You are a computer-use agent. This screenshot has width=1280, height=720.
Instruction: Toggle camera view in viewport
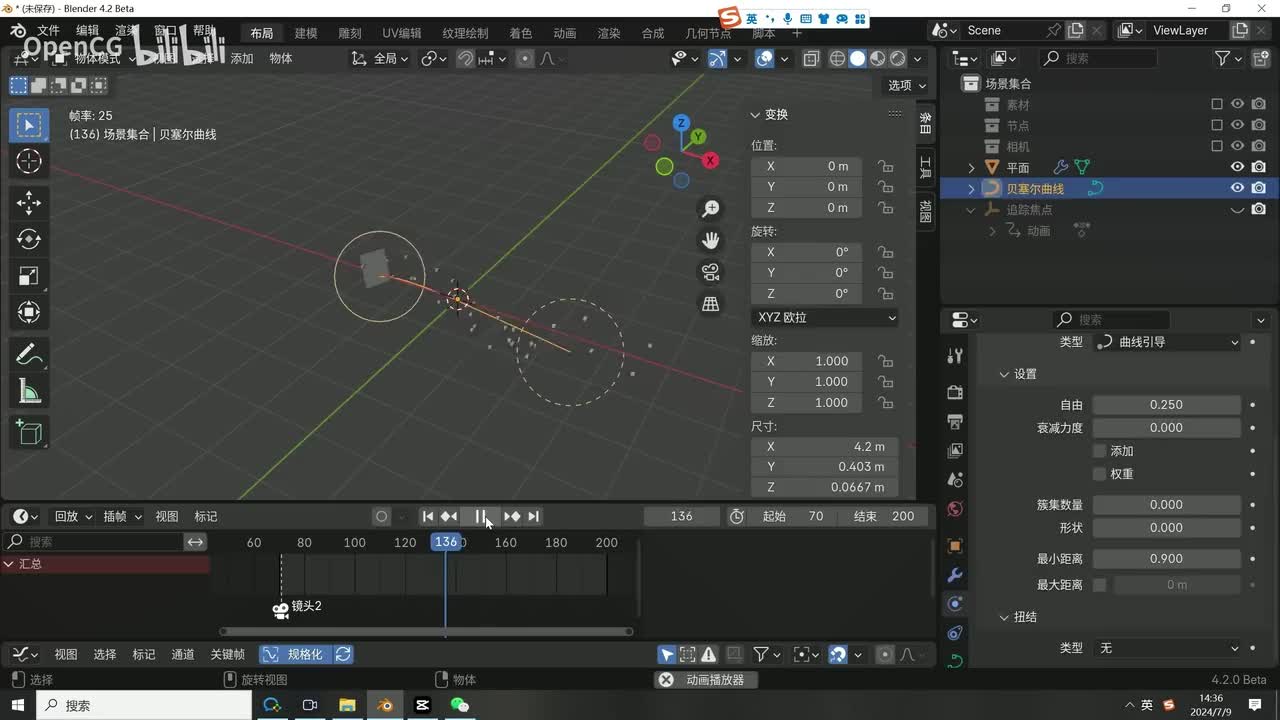click(x=711, y=272)
